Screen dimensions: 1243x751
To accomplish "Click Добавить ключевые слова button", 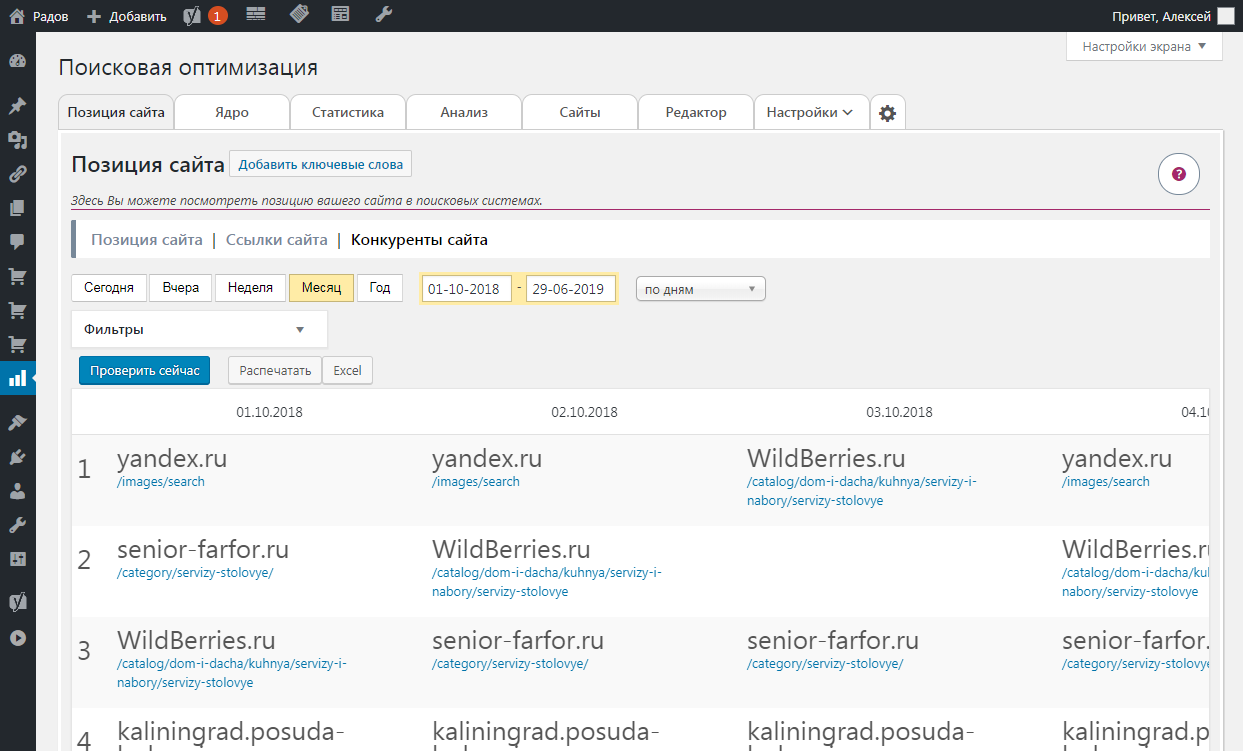I will [x=321, y=164].
